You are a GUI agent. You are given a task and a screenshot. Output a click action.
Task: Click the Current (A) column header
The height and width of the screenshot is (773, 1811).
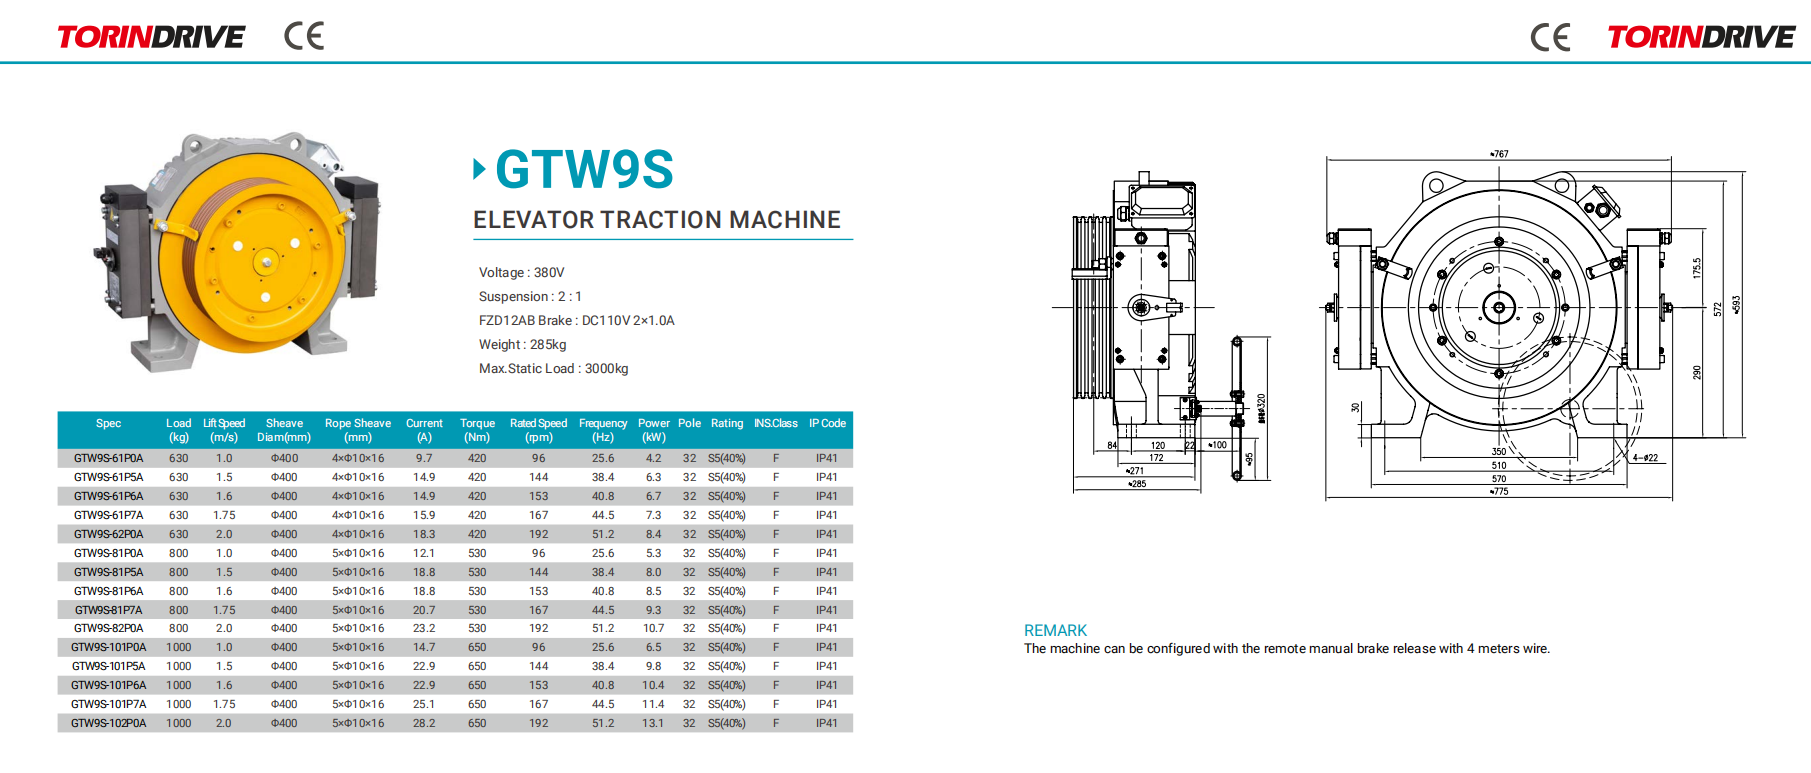[x=424, y=430]
